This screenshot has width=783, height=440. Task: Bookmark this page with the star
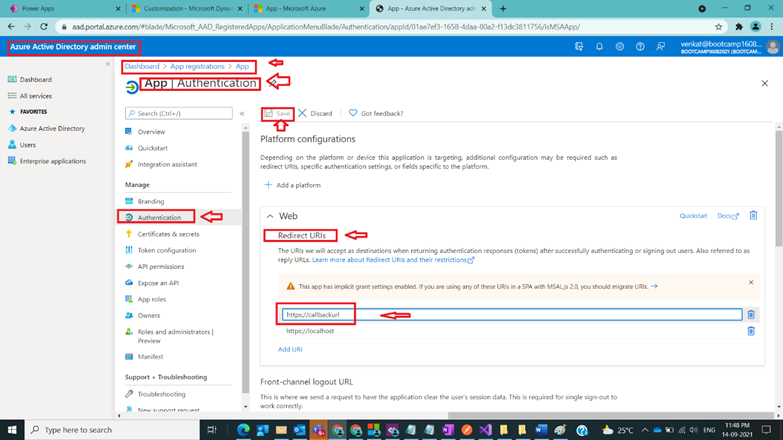[x=719, y=27]
